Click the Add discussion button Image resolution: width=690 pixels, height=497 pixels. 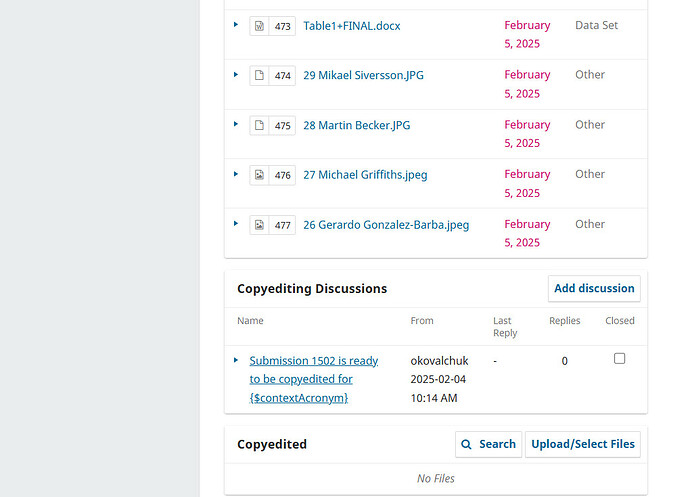pos(594,288)
